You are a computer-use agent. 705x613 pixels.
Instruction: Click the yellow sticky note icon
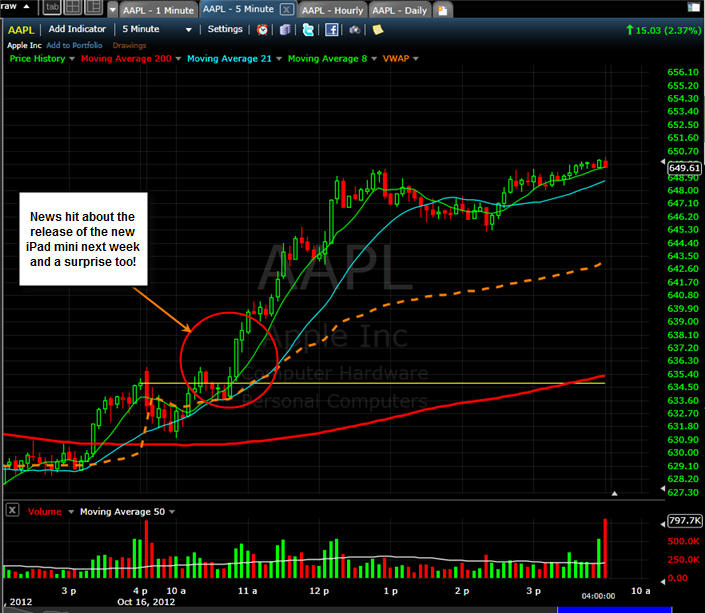pos(378,30)
